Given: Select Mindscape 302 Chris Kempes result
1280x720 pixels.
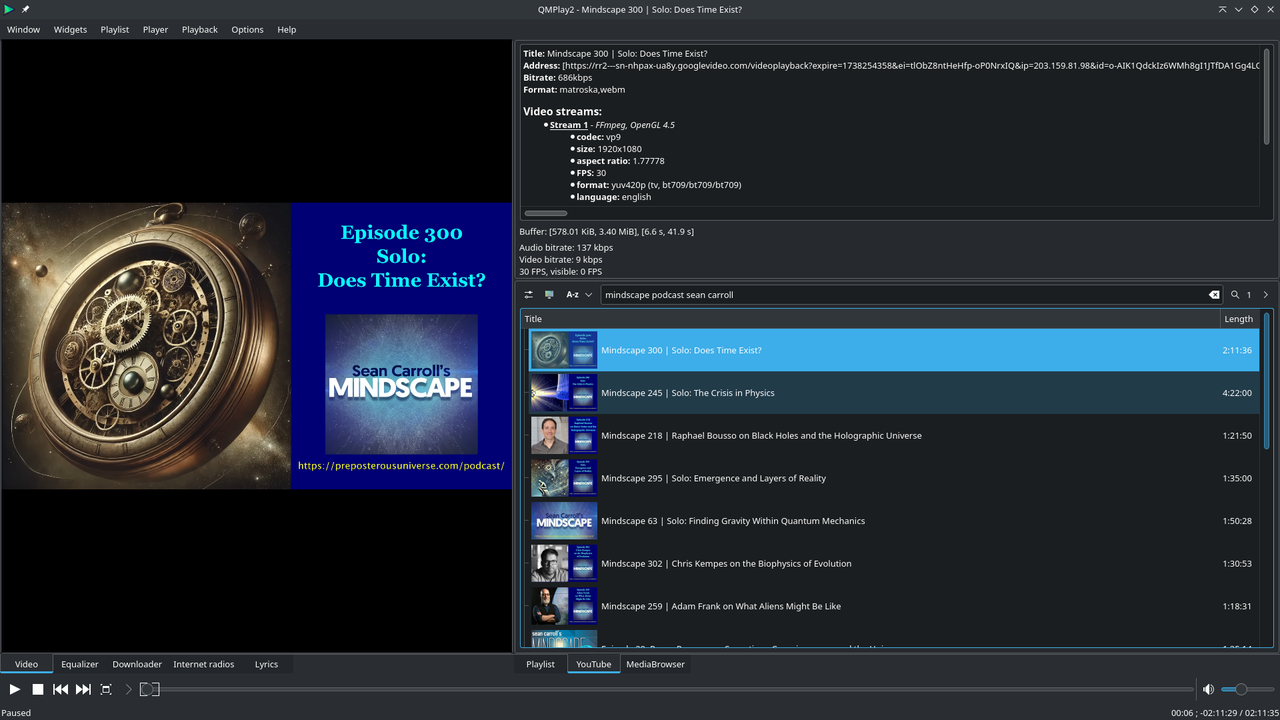Looking at the screenshot, I should [x=894, y=564].
